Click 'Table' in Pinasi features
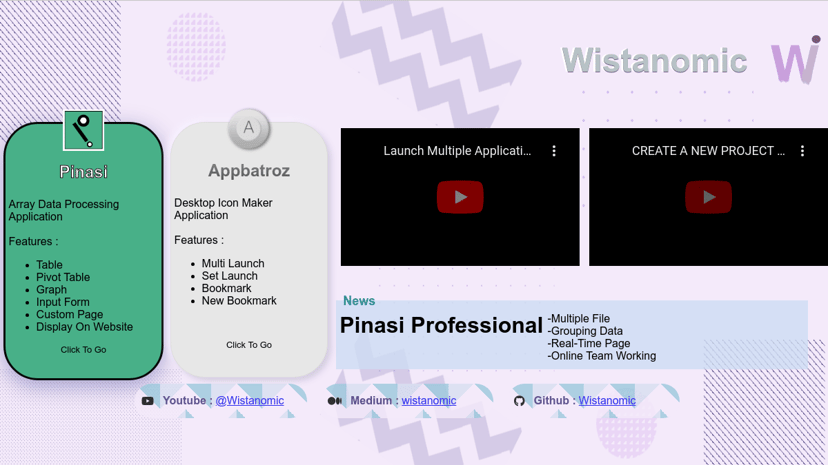 pos(49,265)
